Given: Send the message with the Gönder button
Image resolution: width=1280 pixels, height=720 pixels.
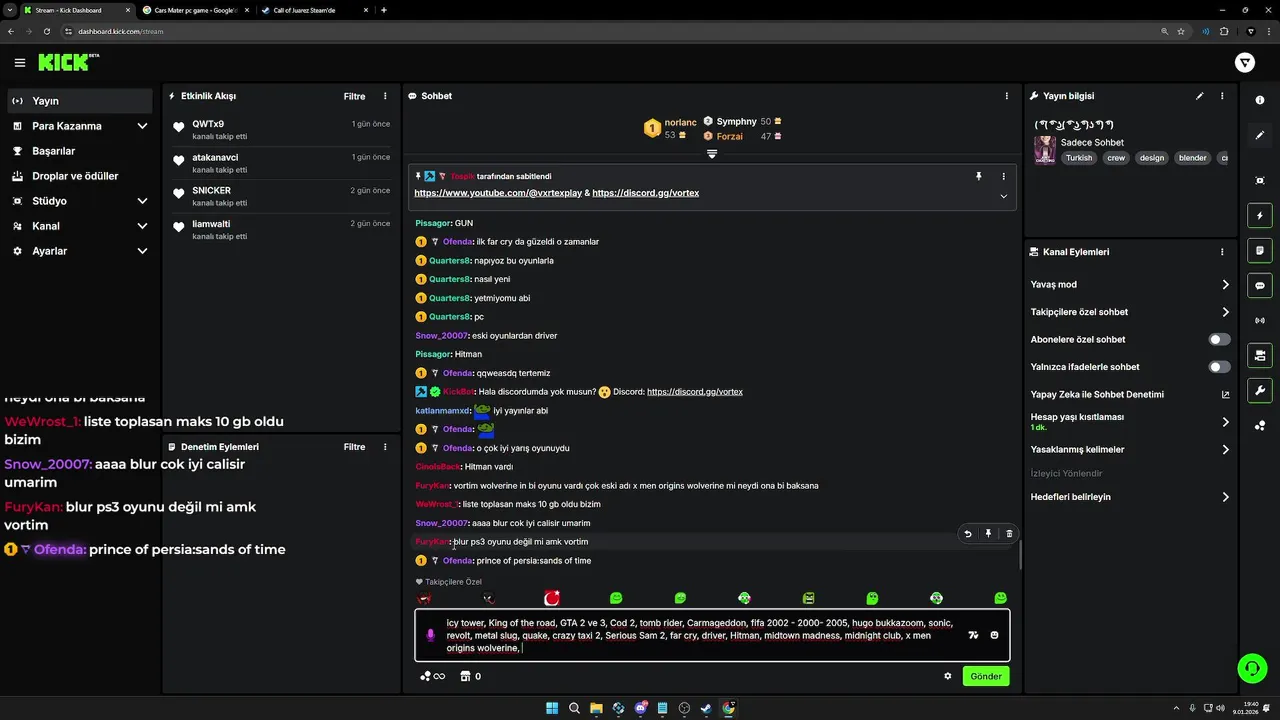Looking at the screenshot, I should tap(986, 676).
